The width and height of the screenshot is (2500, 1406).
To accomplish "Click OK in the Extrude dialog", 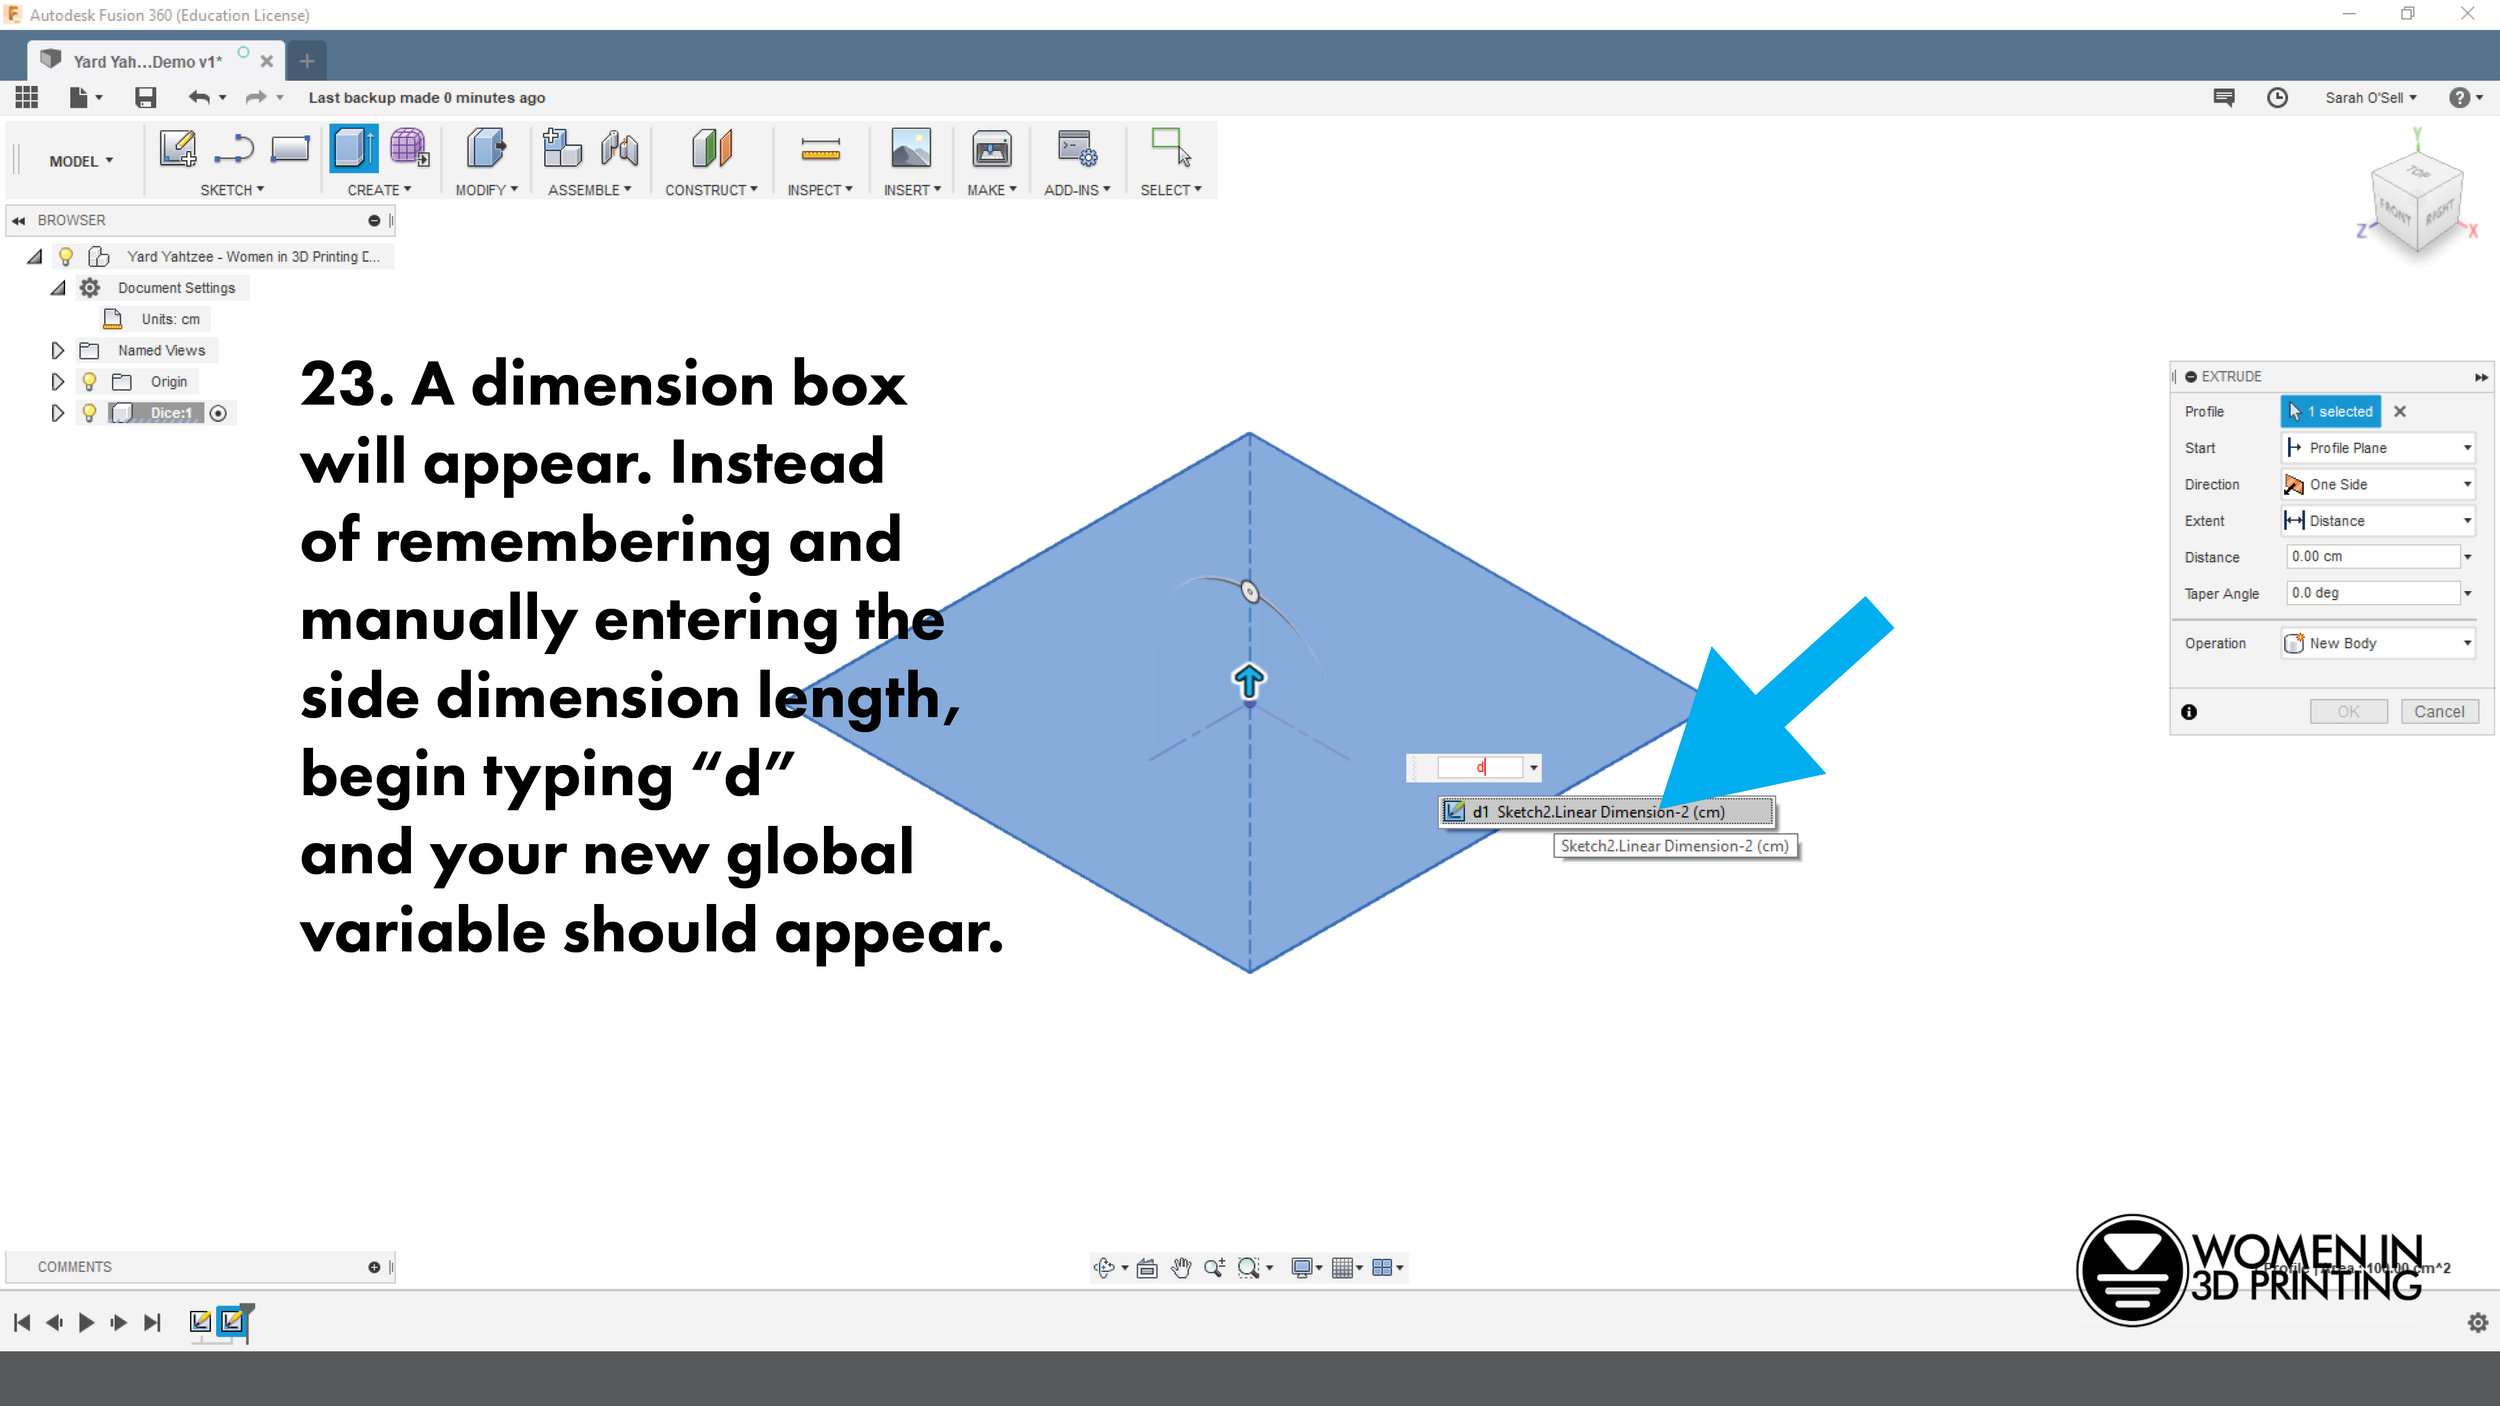I will point(2348,712).
